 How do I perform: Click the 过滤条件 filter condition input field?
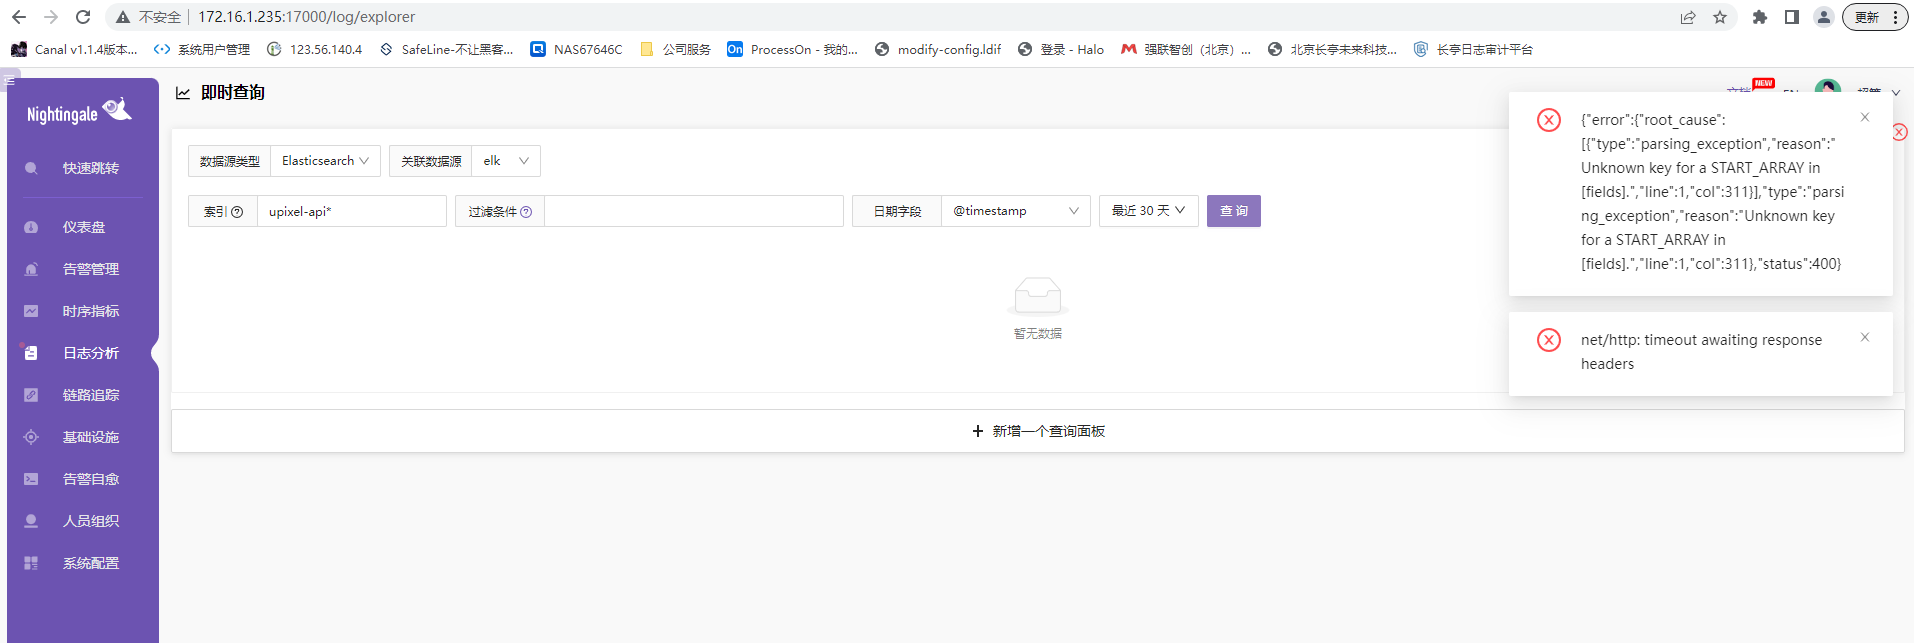[x=693, y=211]
